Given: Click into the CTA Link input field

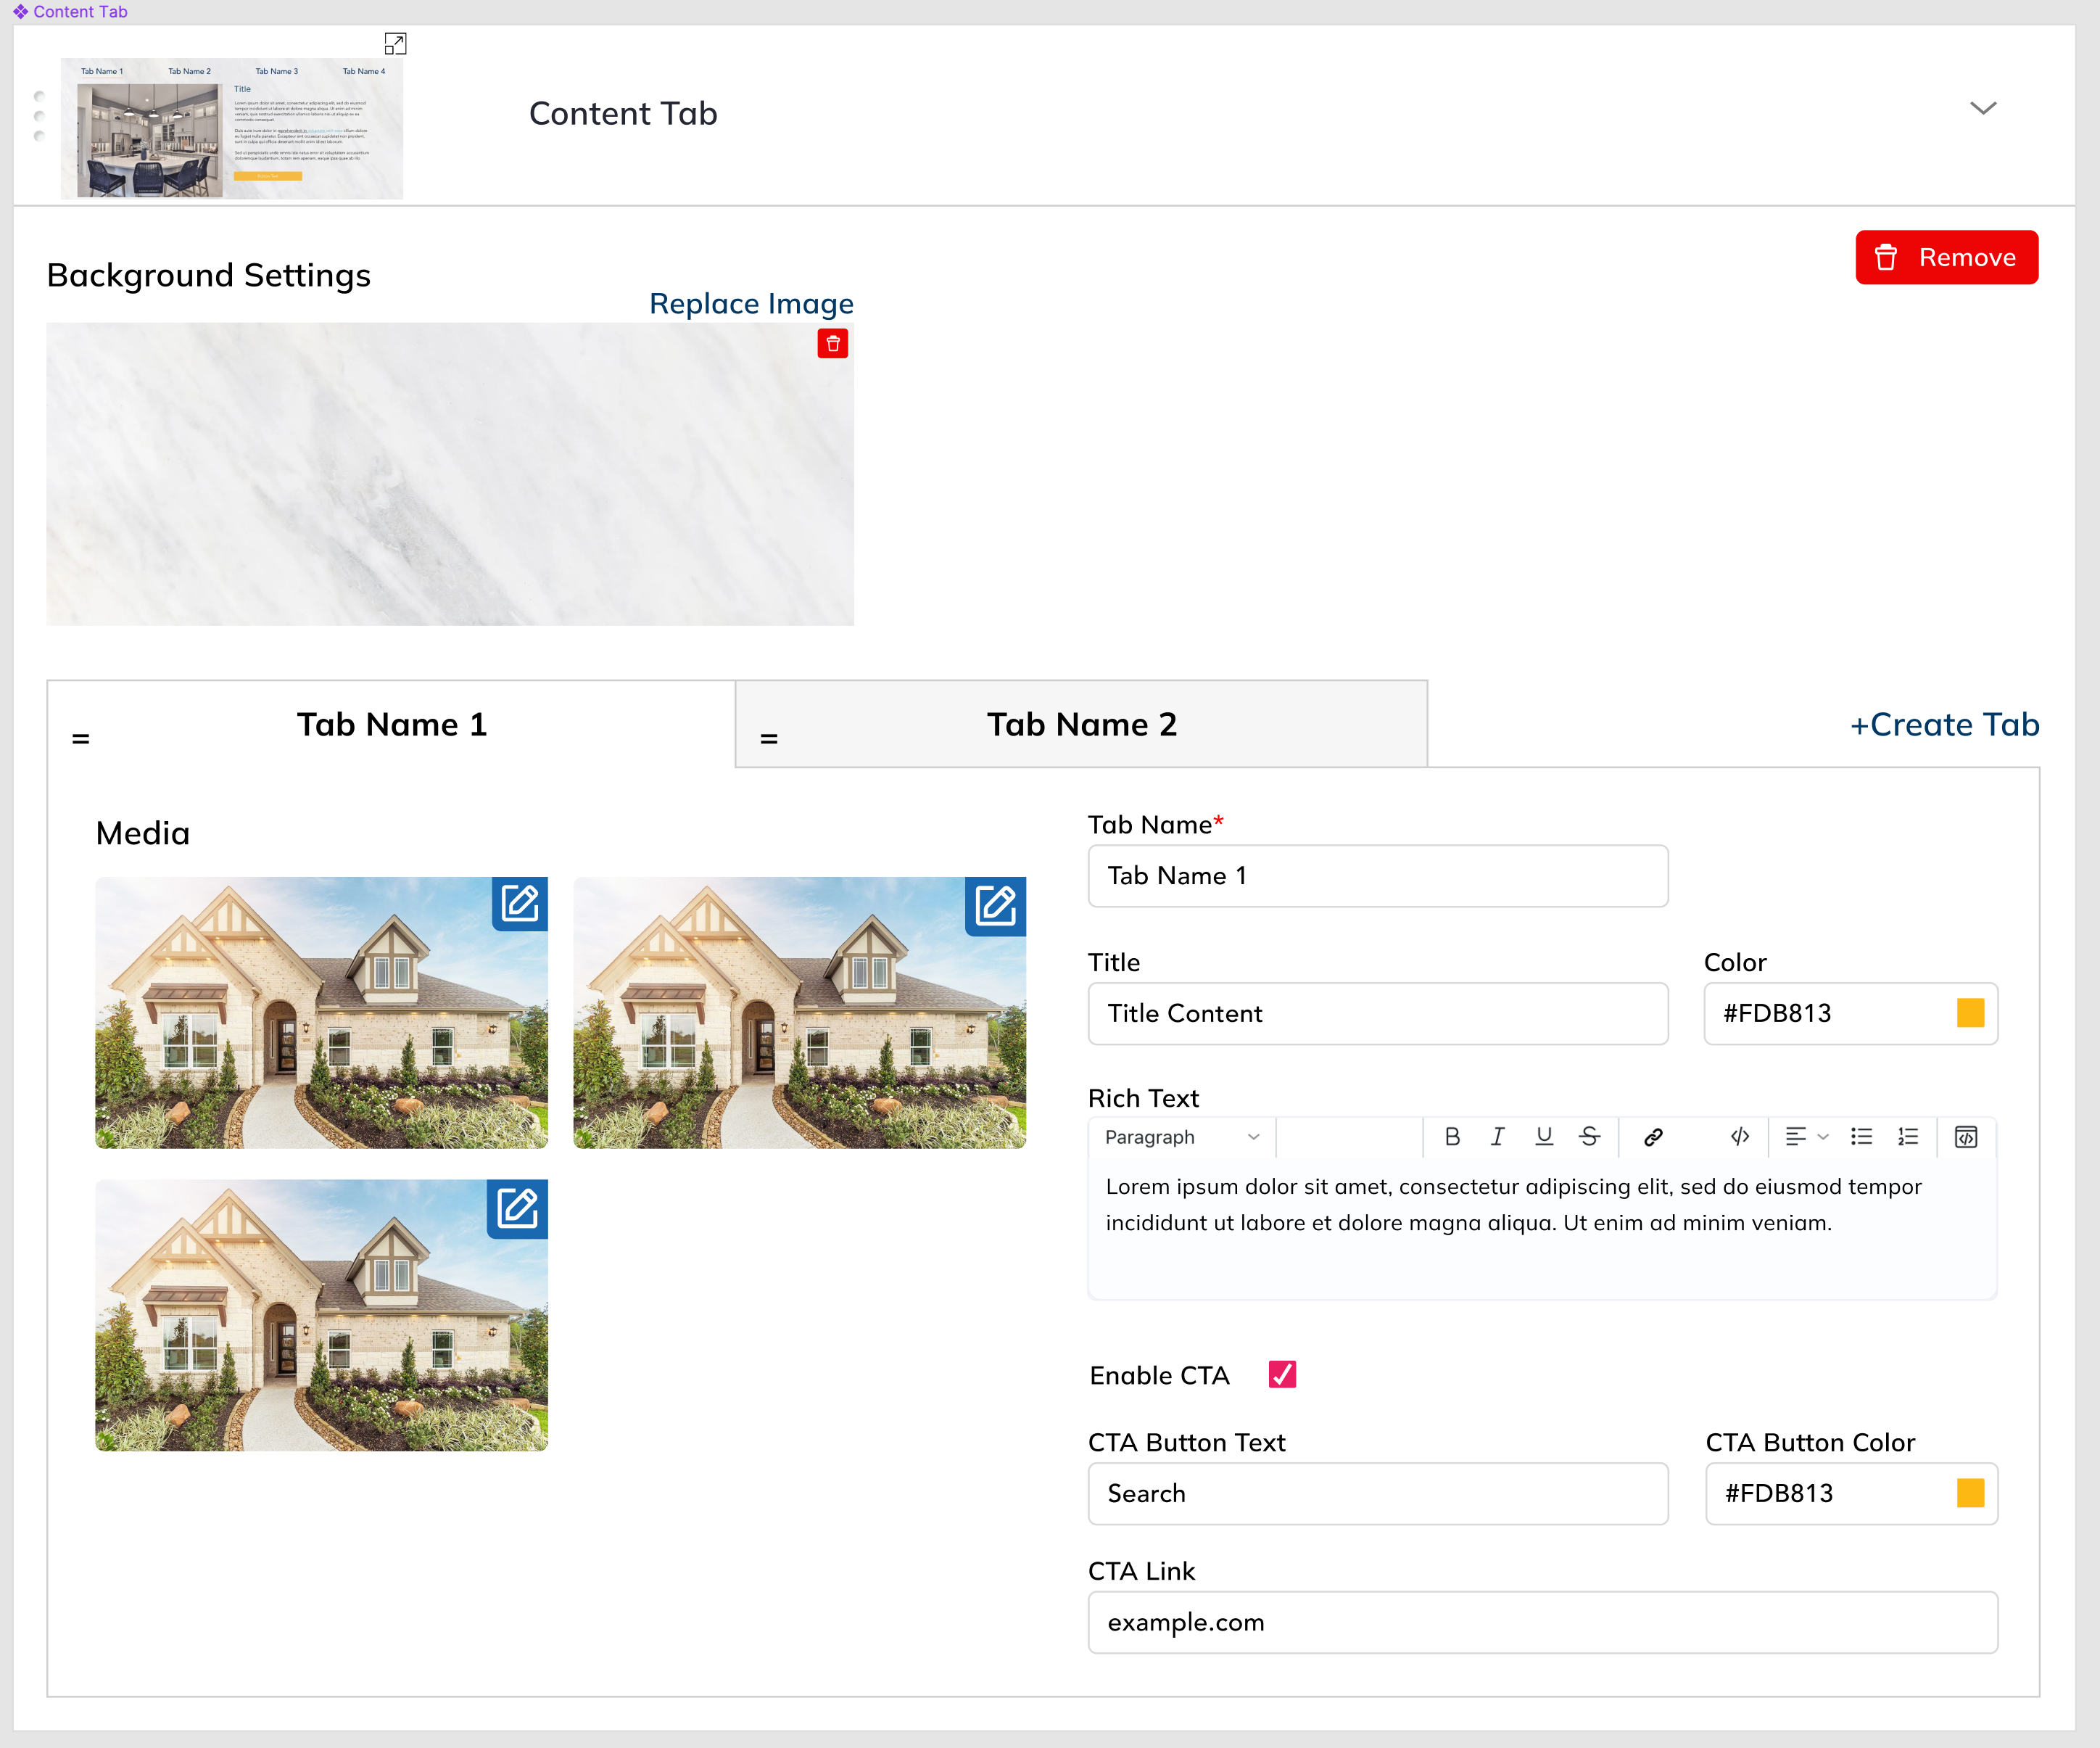Looking at the screenshot, I should pos(1542,1622).
